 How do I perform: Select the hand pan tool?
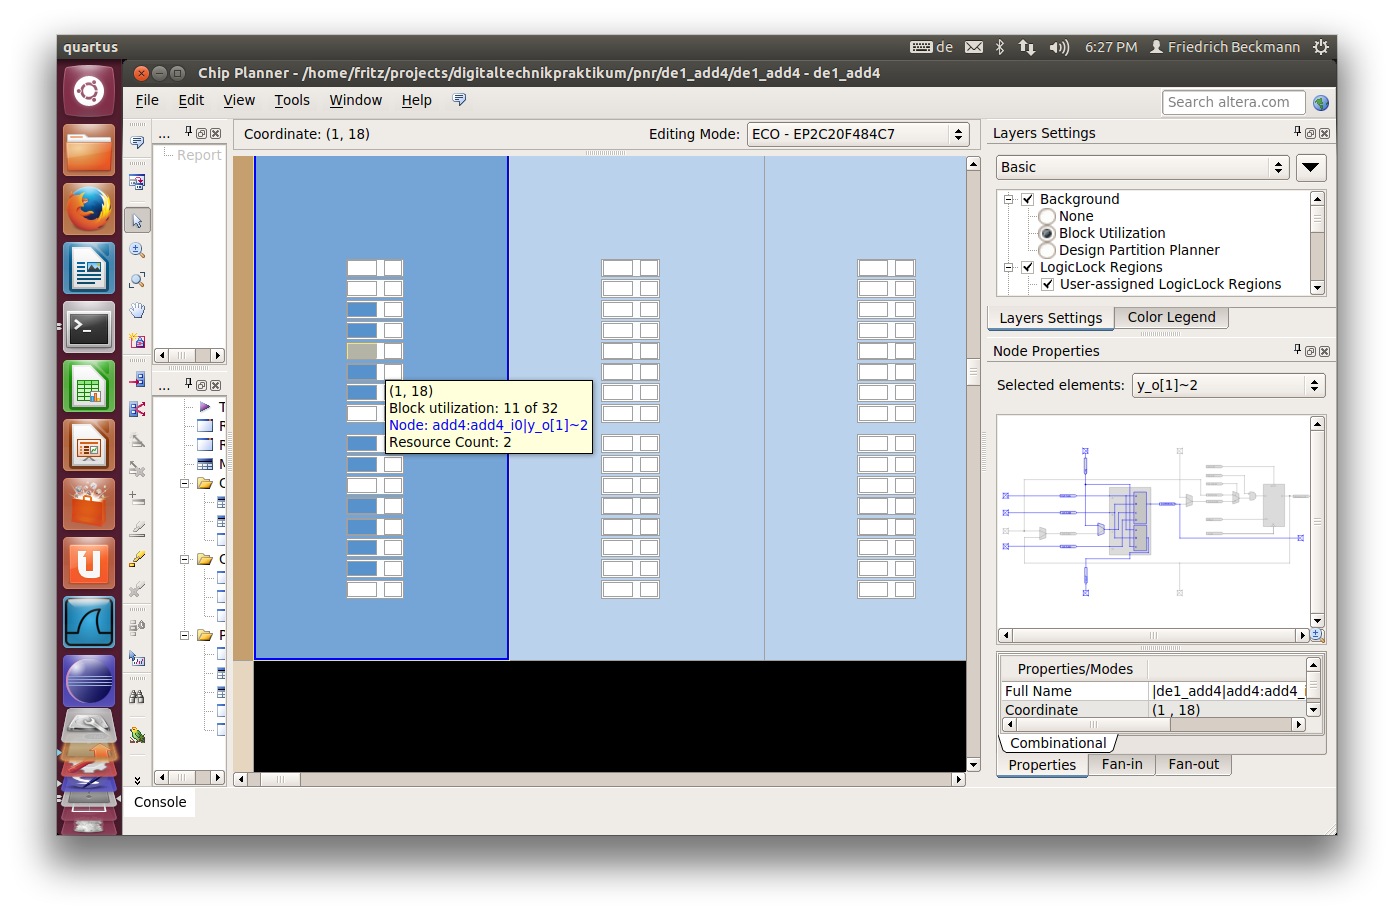[x=137, y=310]
